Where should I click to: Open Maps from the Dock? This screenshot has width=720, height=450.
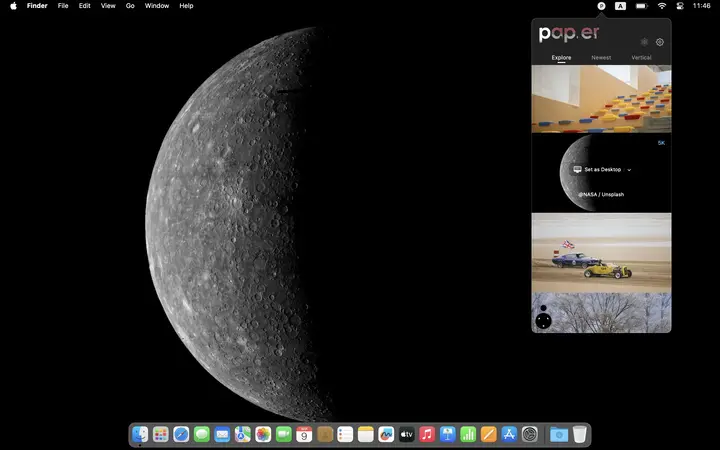click(242, 434)
